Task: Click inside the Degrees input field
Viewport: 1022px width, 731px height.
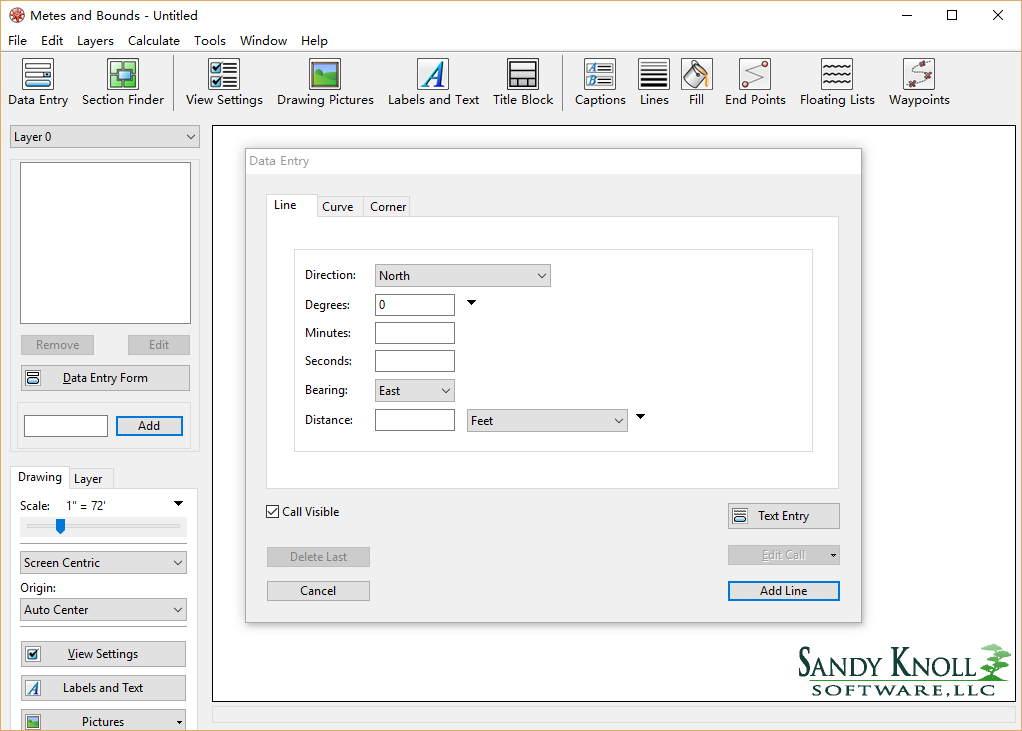Action: pyautogui.click(x=414, y=304)
